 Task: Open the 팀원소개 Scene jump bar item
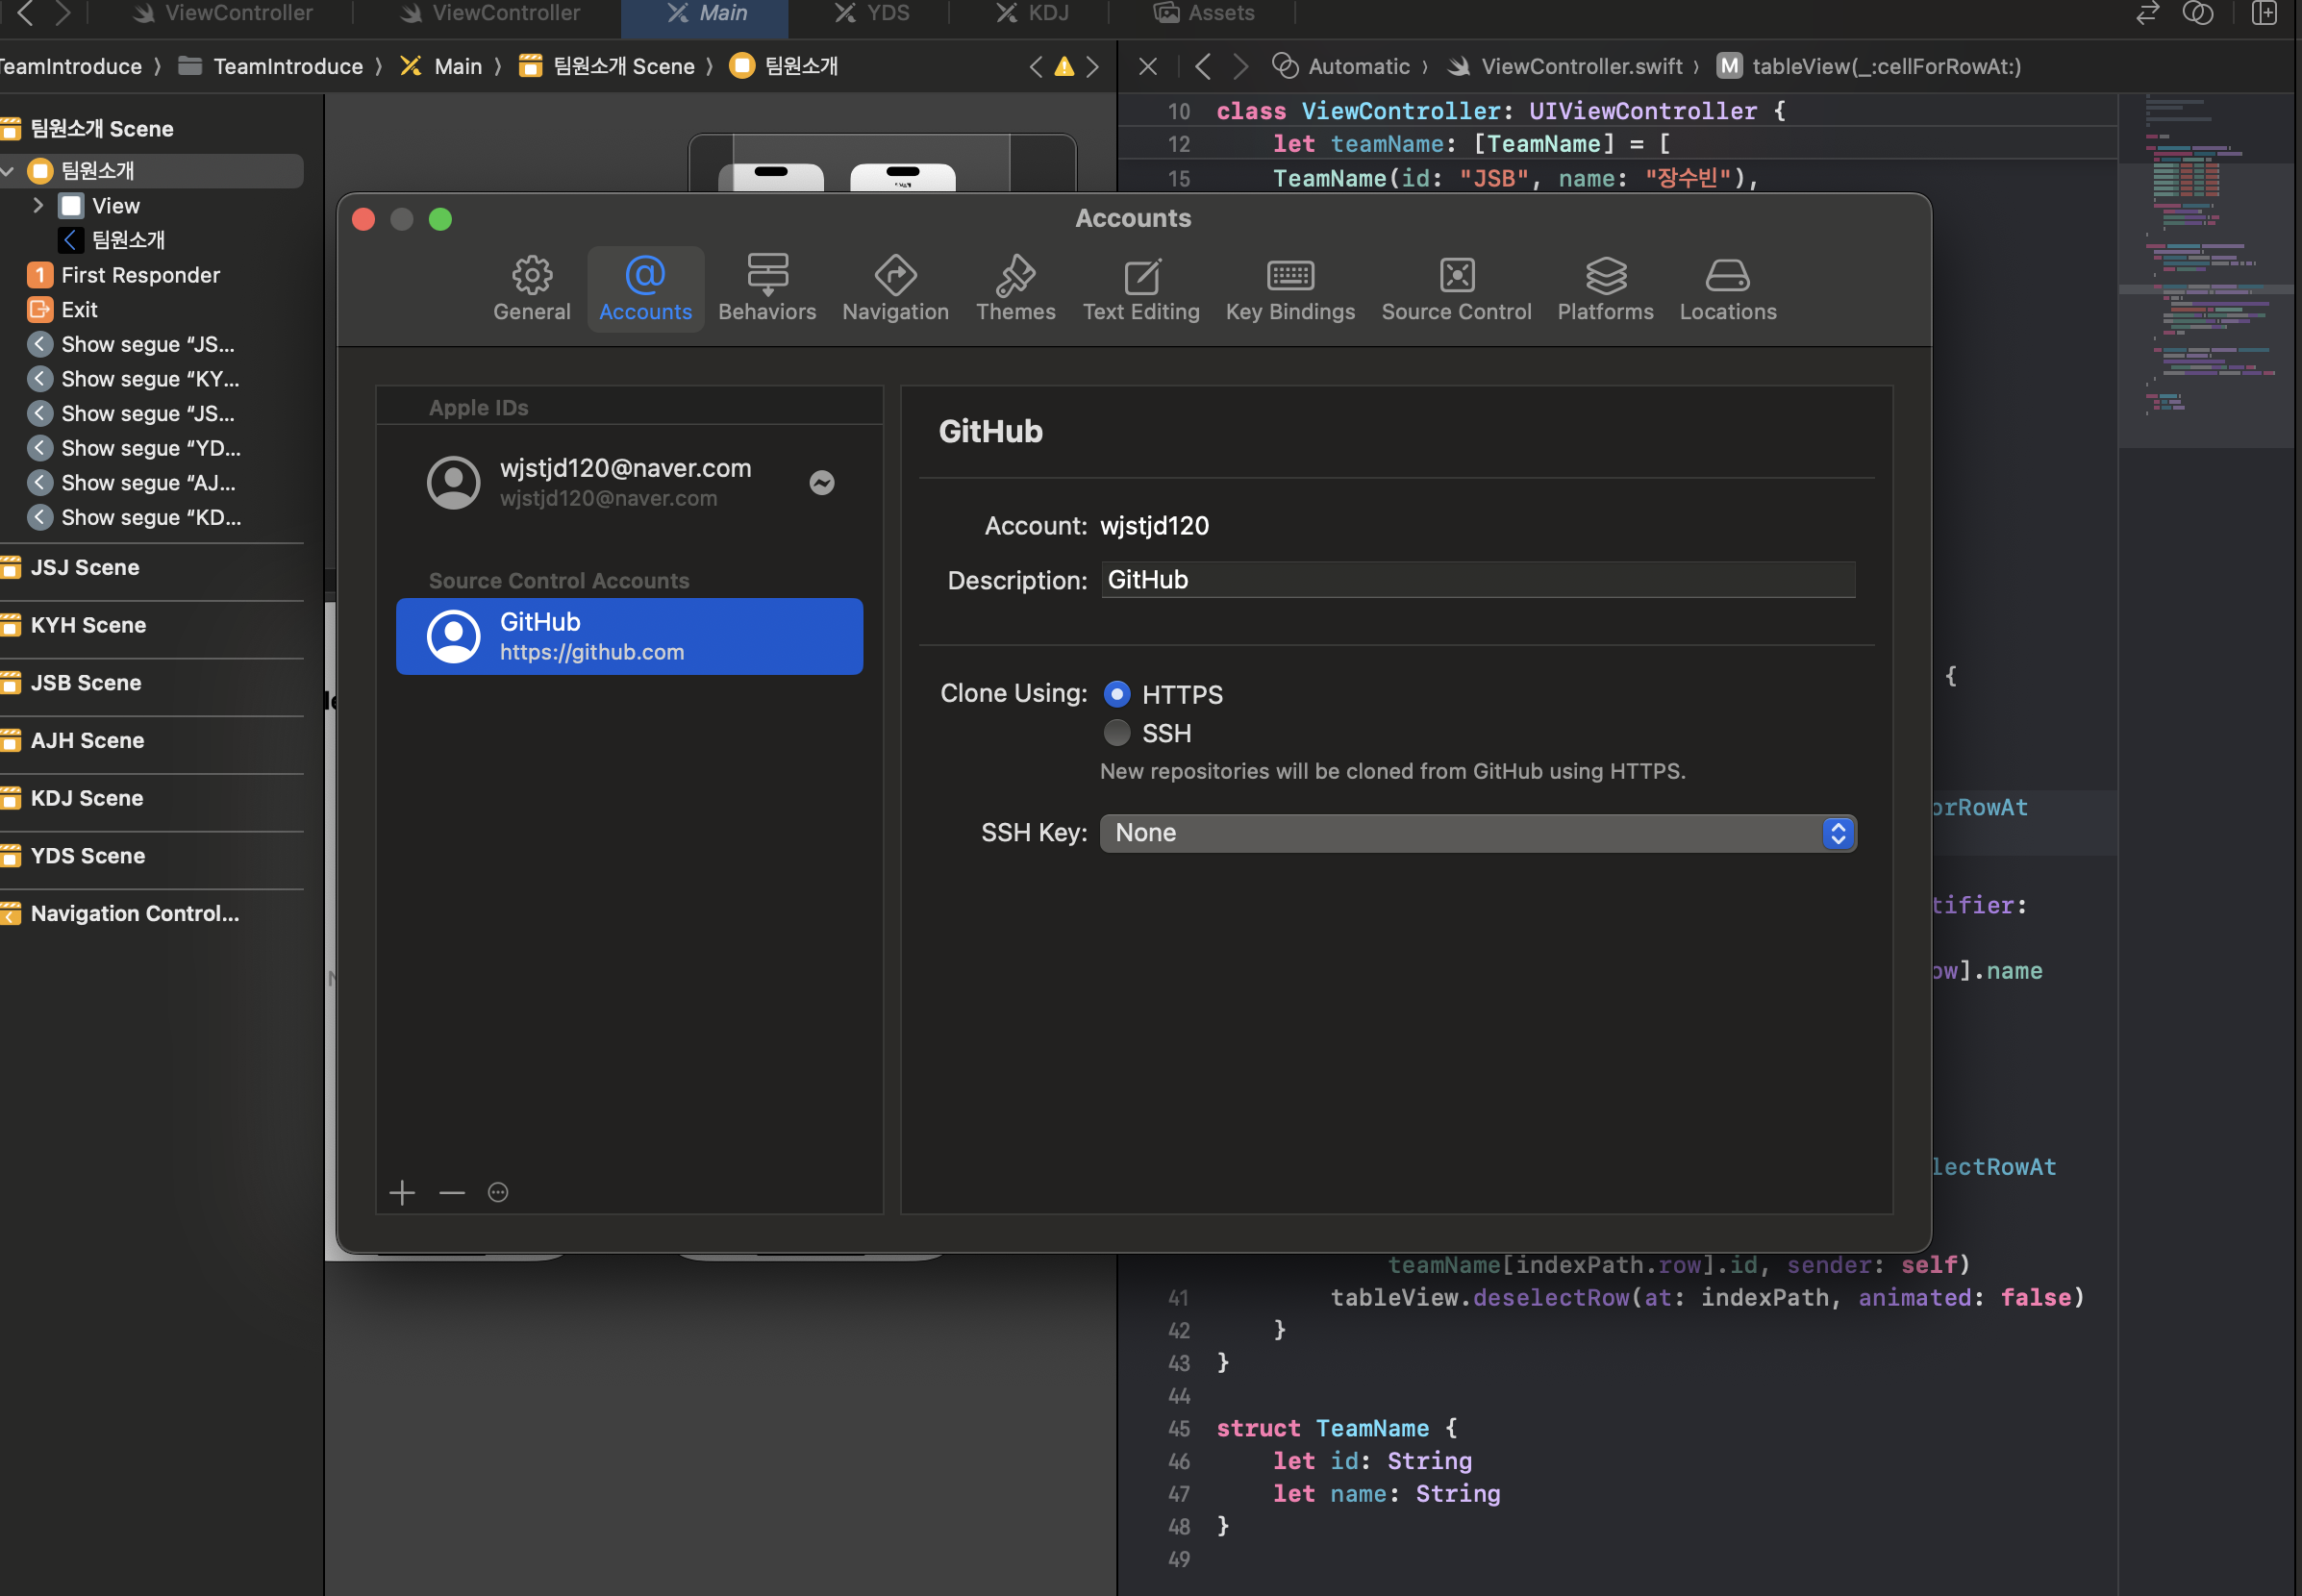point(607,66)
